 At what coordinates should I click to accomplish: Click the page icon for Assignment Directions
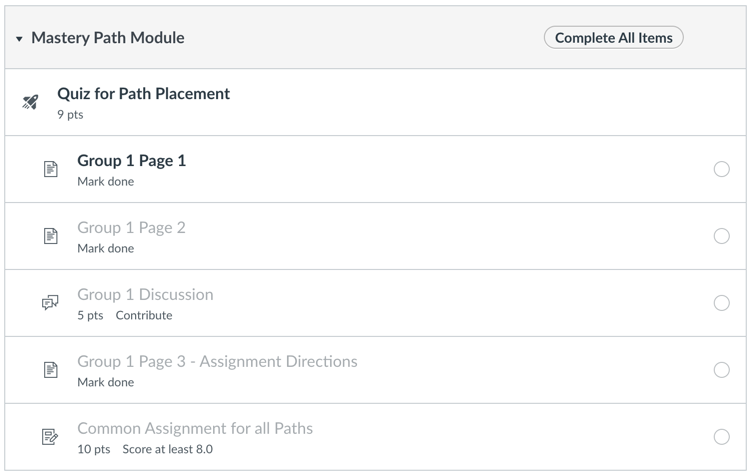click(x=50, y=371)
